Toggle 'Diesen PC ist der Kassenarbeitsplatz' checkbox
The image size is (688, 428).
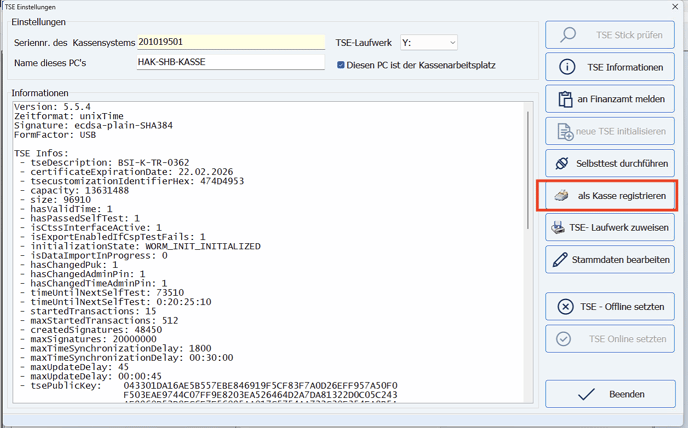(341, 66)
